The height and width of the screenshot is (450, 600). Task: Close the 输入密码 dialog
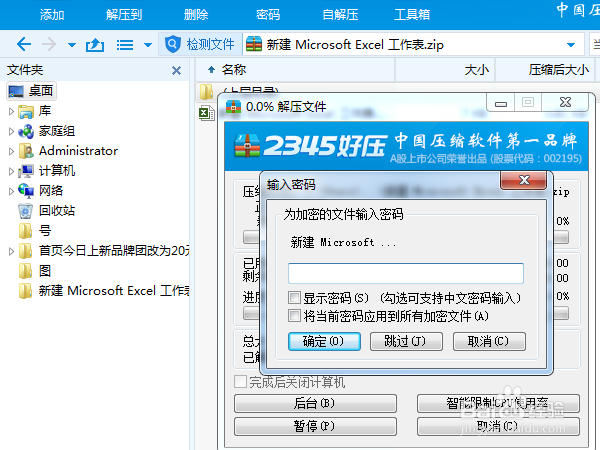523,180
